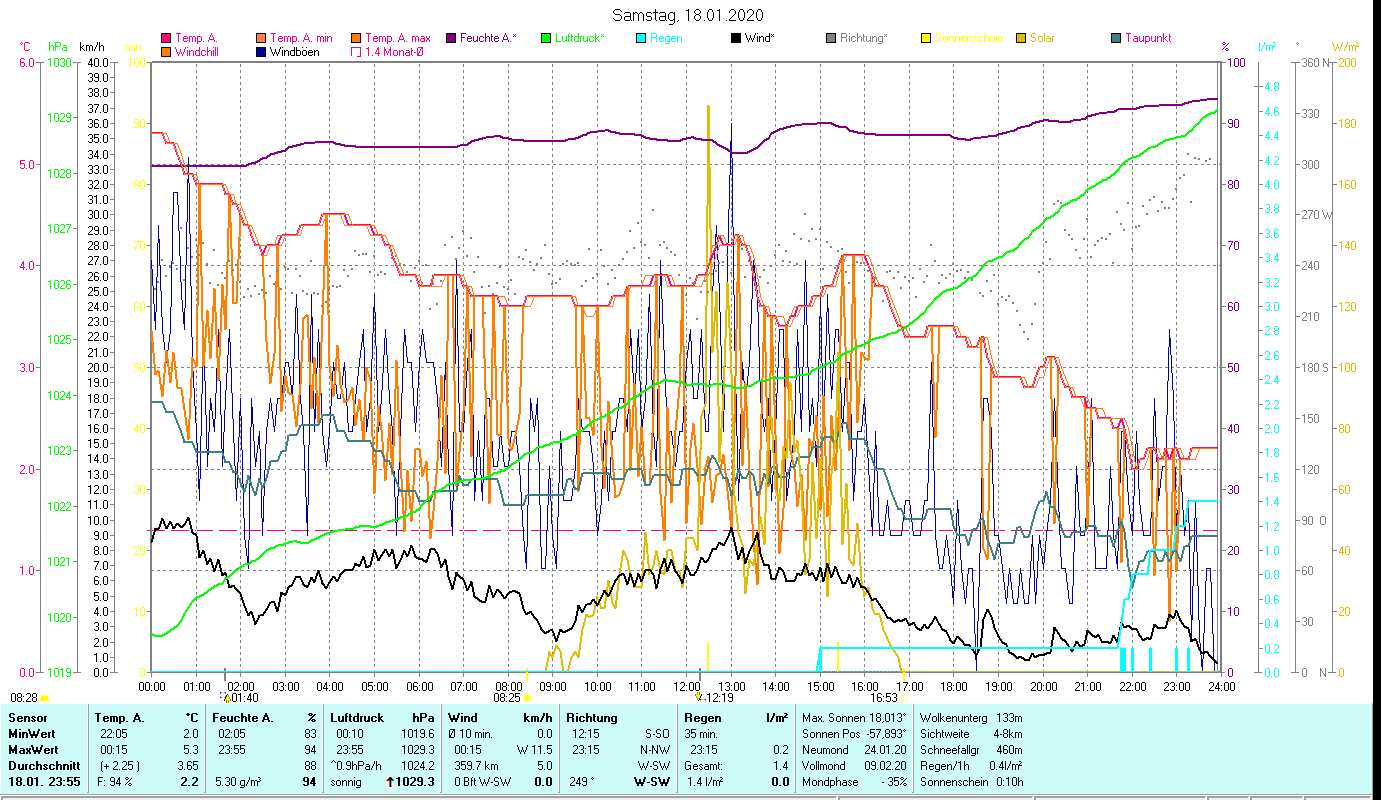Click the 'Windböen' legend label
The height and width of the screenshot is (800, 1381).
(x=295, y=51)
